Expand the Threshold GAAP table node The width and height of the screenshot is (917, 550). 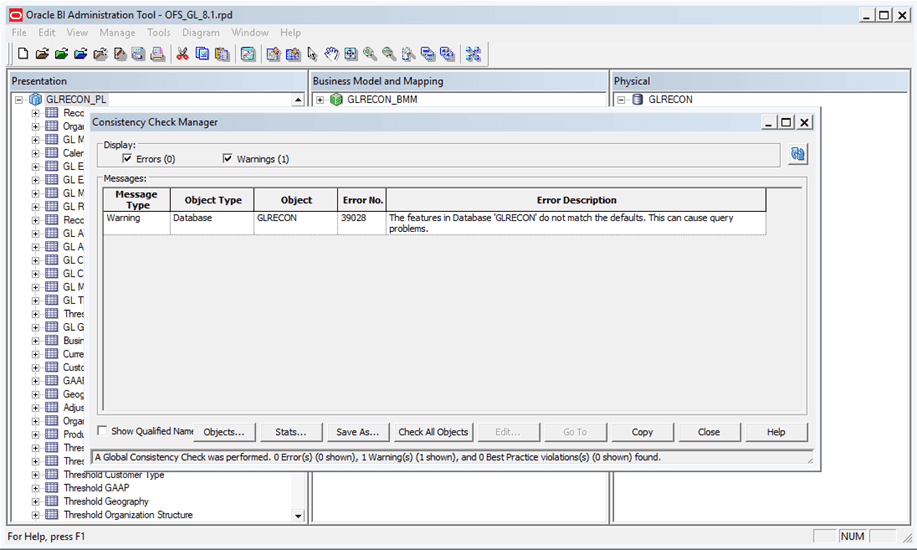click(x=36, y=488)
